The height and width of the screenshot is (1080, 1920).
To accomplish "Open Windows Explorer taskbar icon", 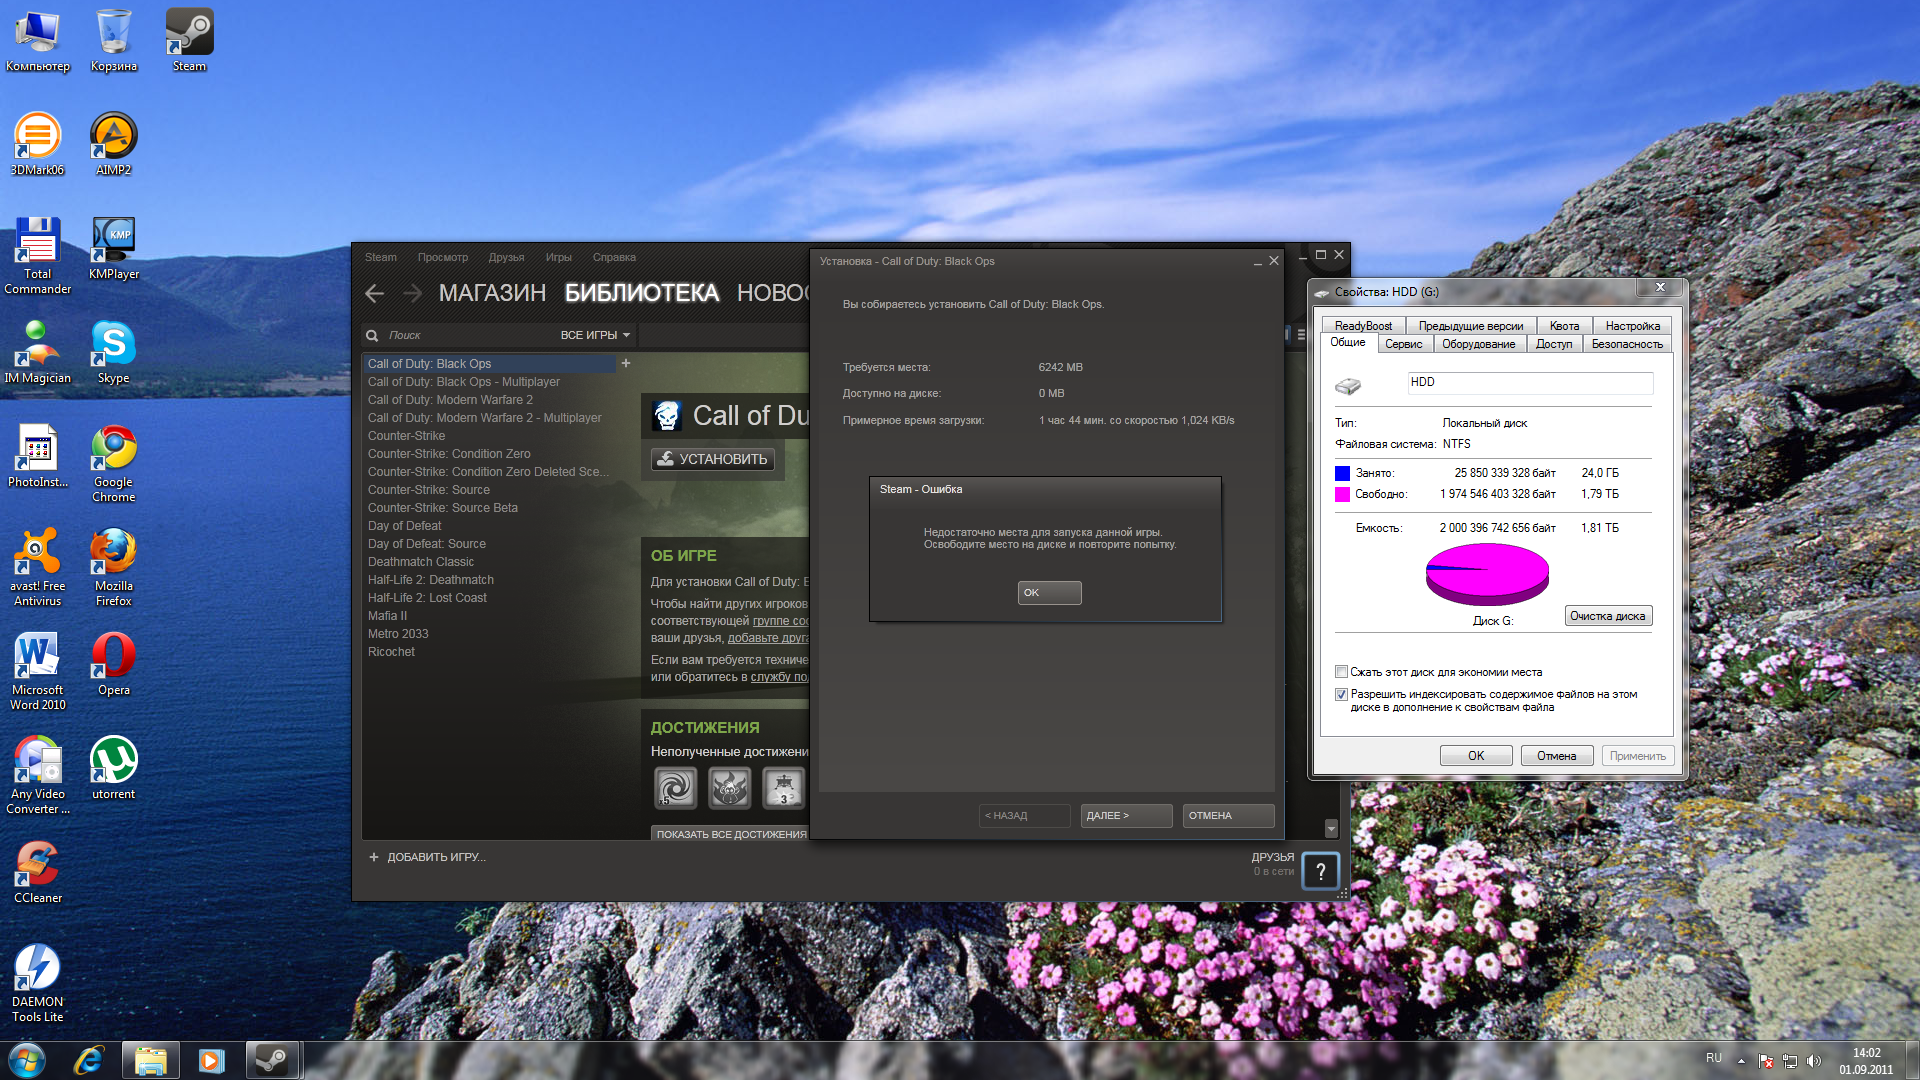I will point(150,1061).
